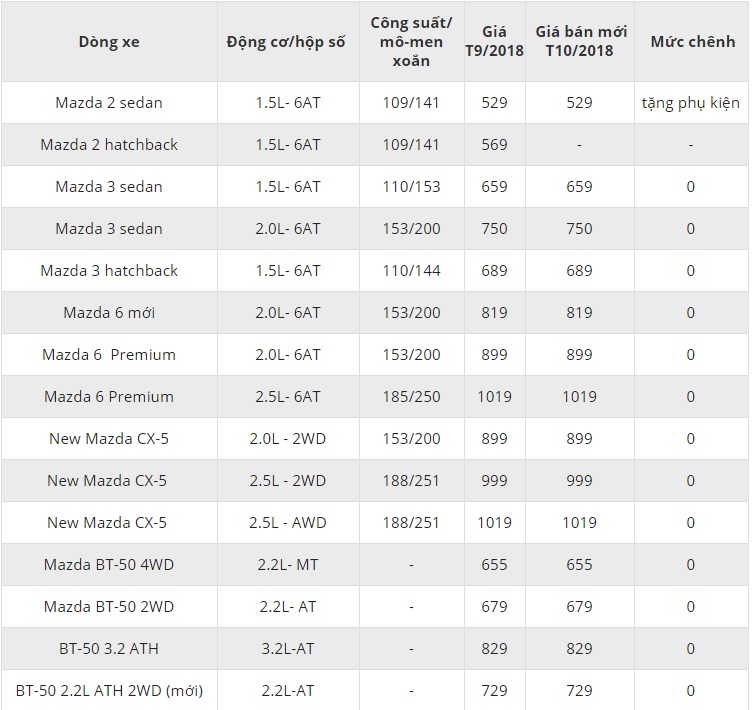Image resolution: width=752 pixels, height=710 pixels.
Task: Select the 'Giá bán mới T10/2018' header
Action: click(x=580, y=42)
